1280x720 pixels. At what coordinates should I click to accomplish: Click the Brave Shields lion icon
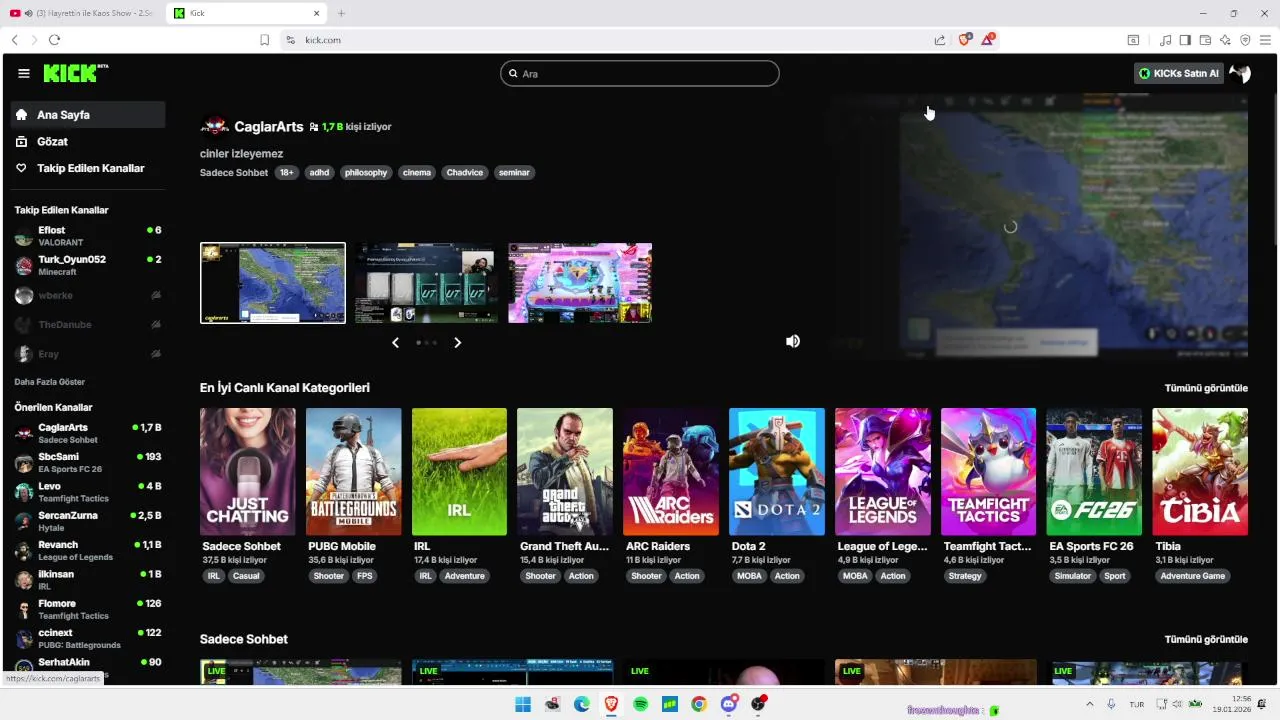965,40
